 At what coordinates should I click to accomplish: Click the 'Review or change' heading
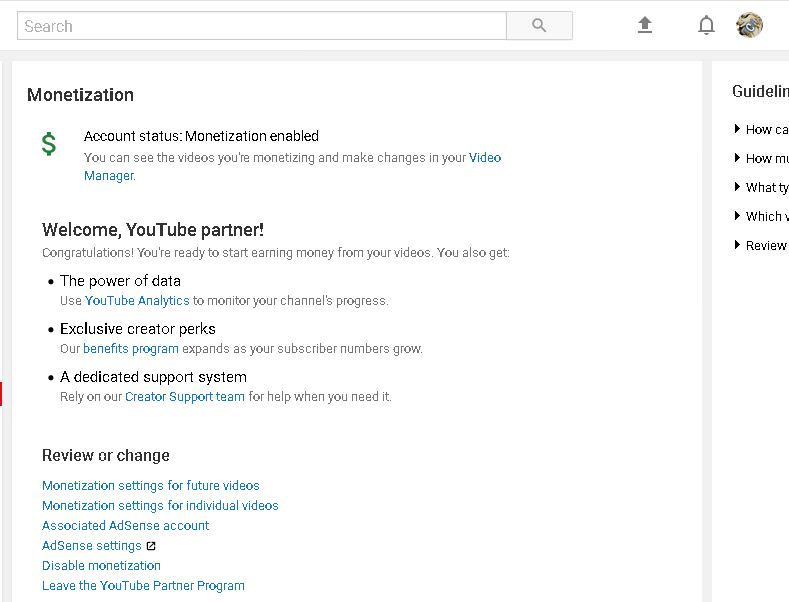[106, 456]
